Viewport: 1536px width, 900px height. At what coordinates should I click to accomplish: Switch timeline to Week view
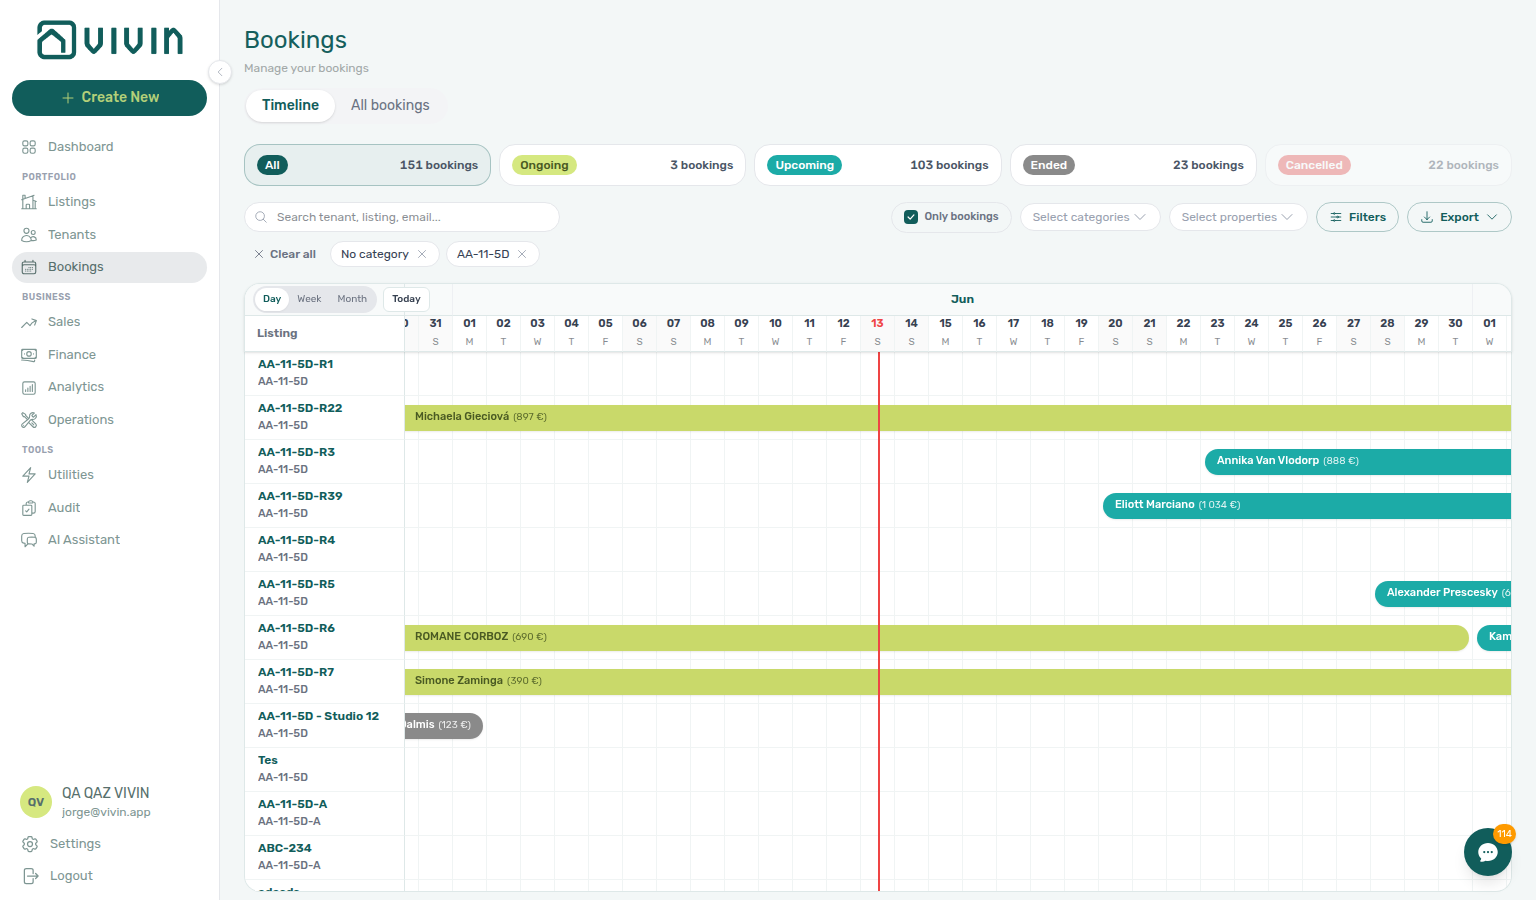point(309,299)
